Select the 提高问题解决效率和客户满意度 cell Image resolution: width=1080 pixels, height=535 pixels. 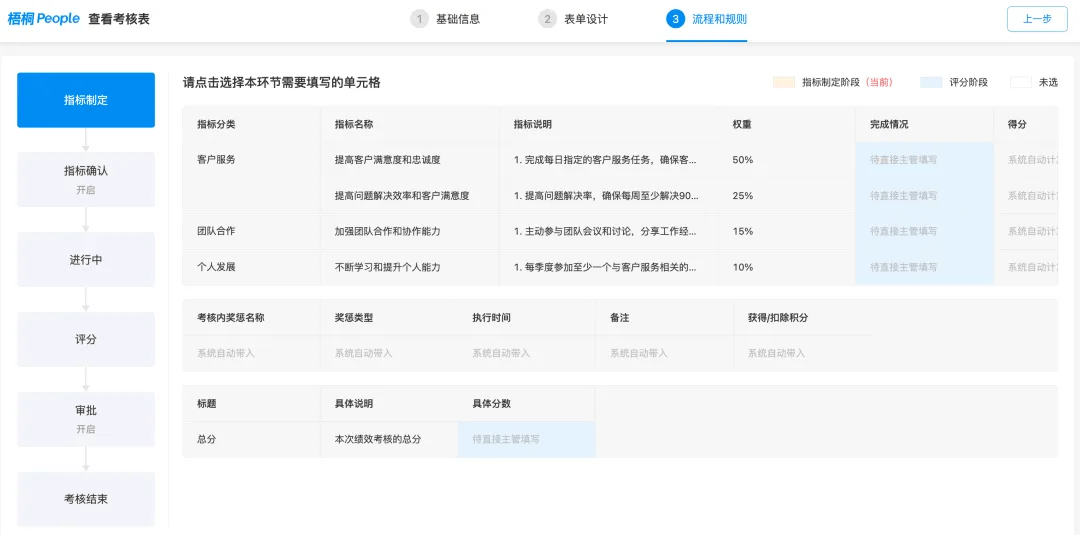[x=410, y=196]
